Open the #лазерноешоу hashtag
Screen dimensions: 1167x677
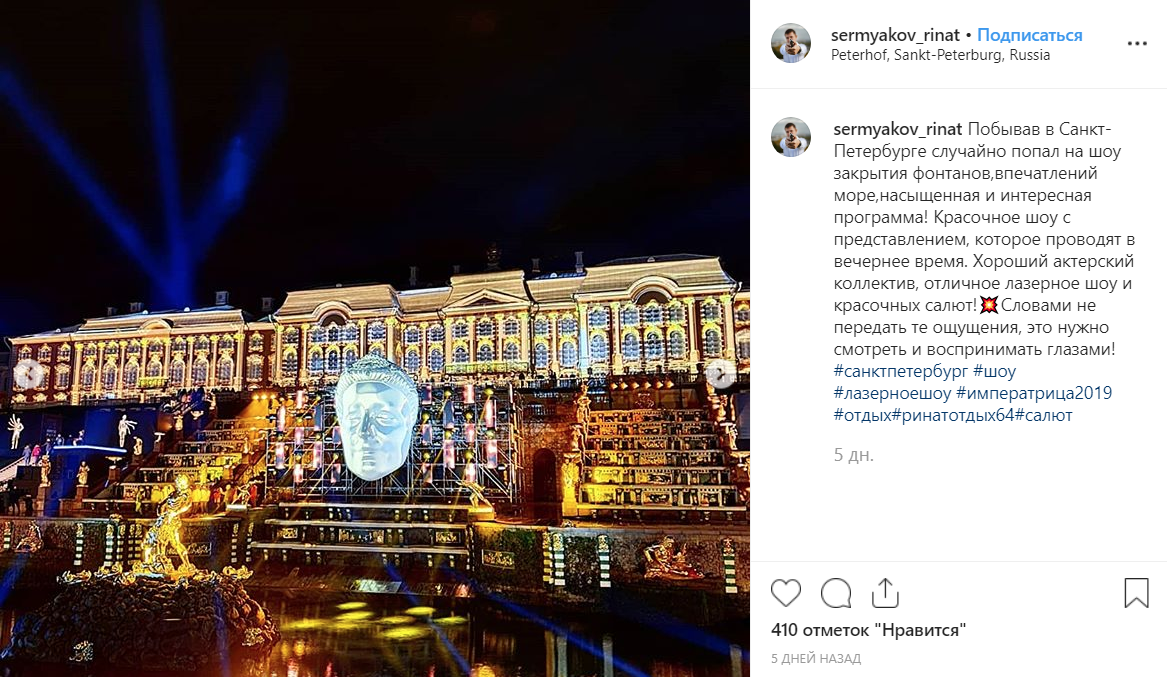coord(892,393)
